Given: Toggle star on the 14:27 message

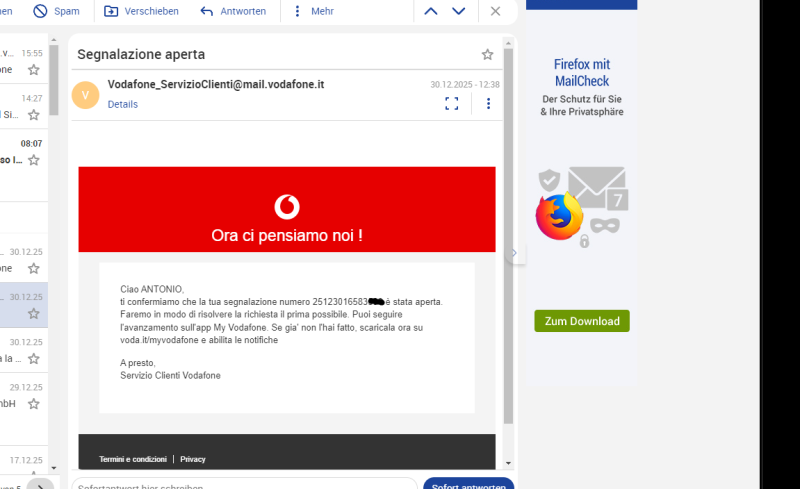Looking at the screenshot, I should [33, 115].
